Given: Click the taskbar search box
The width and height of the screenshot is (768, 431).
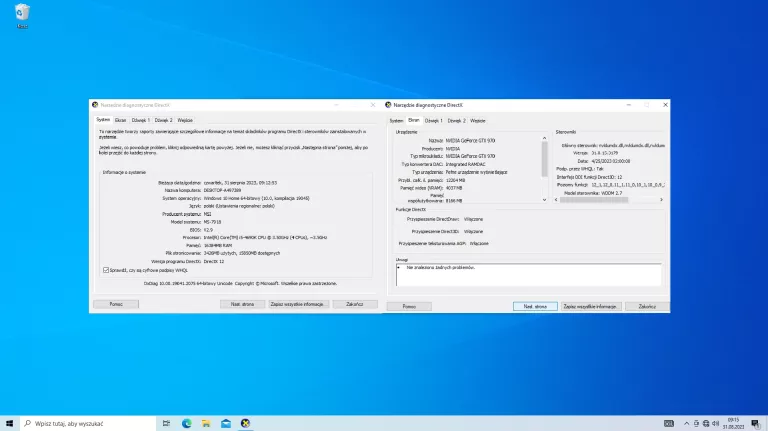Looking at the screenshot, I should tap(88, 423).
